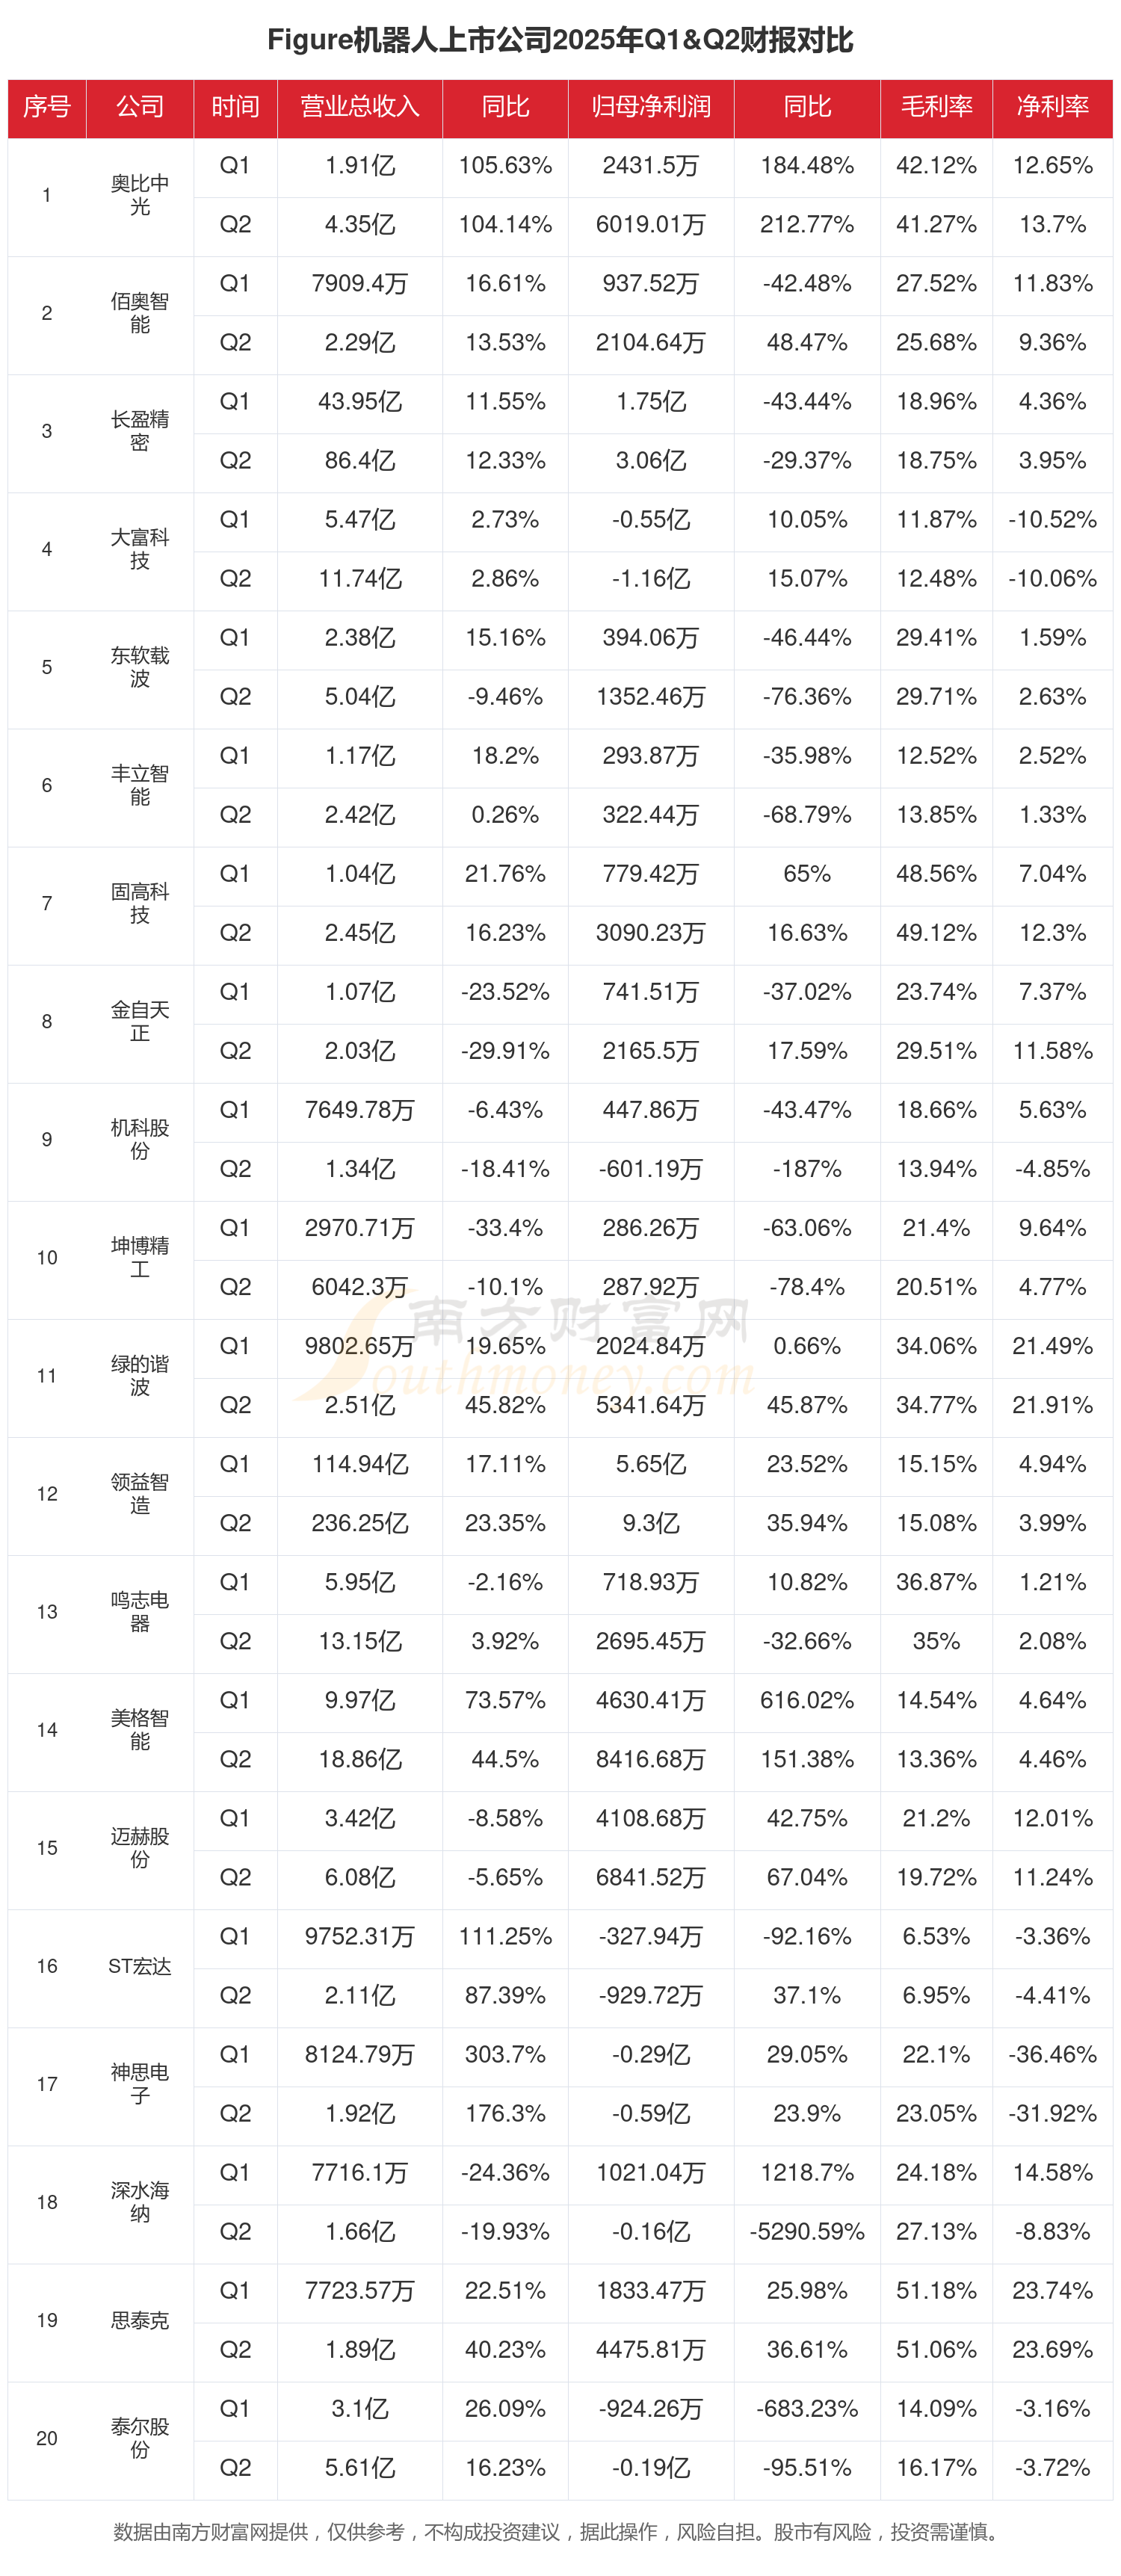Click the 时间 column header

point(235,107)
